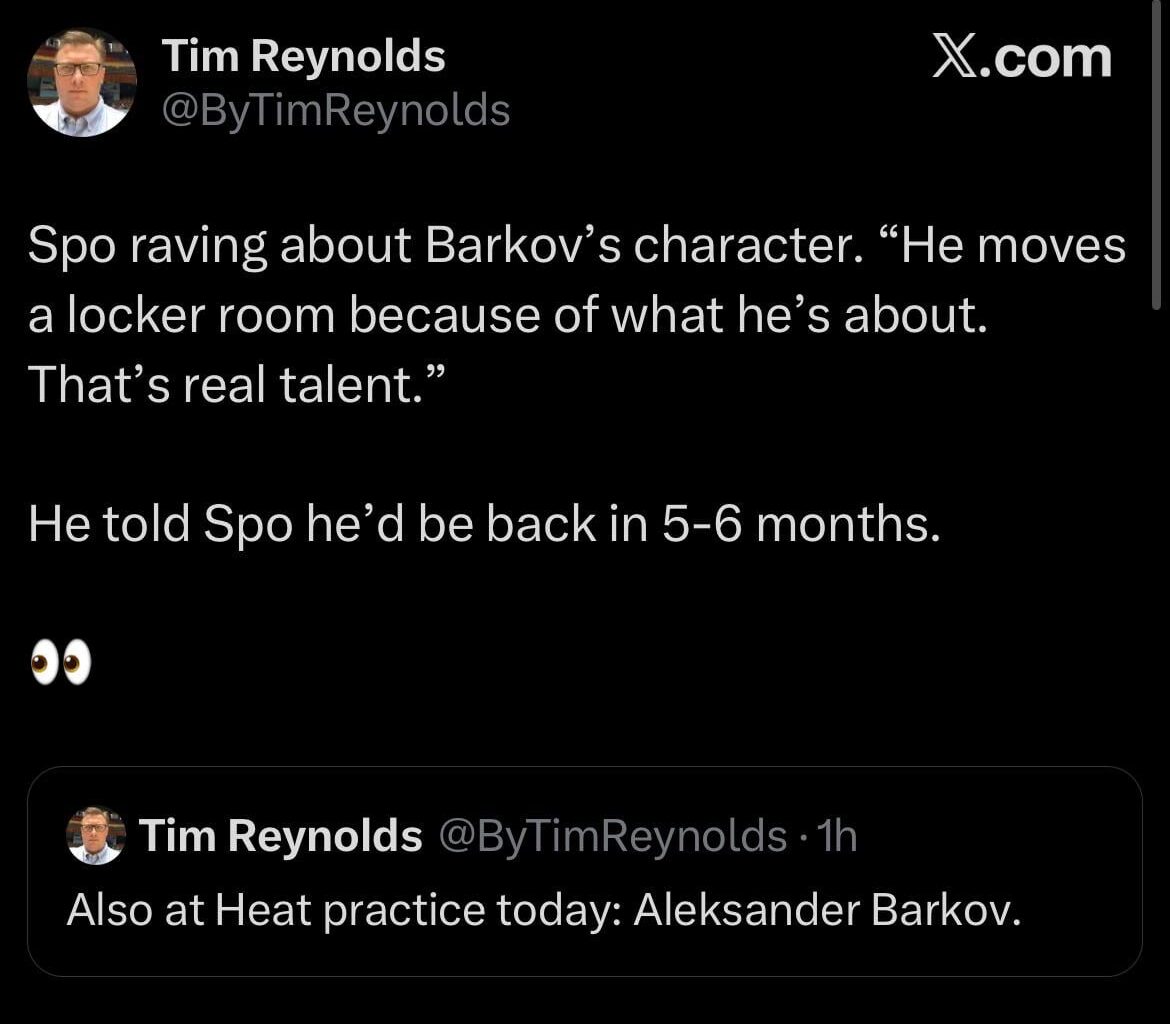Click the eyes emoji in the tweet
The width and height of the screenshot is (1170, 1024).
(60, 663)
